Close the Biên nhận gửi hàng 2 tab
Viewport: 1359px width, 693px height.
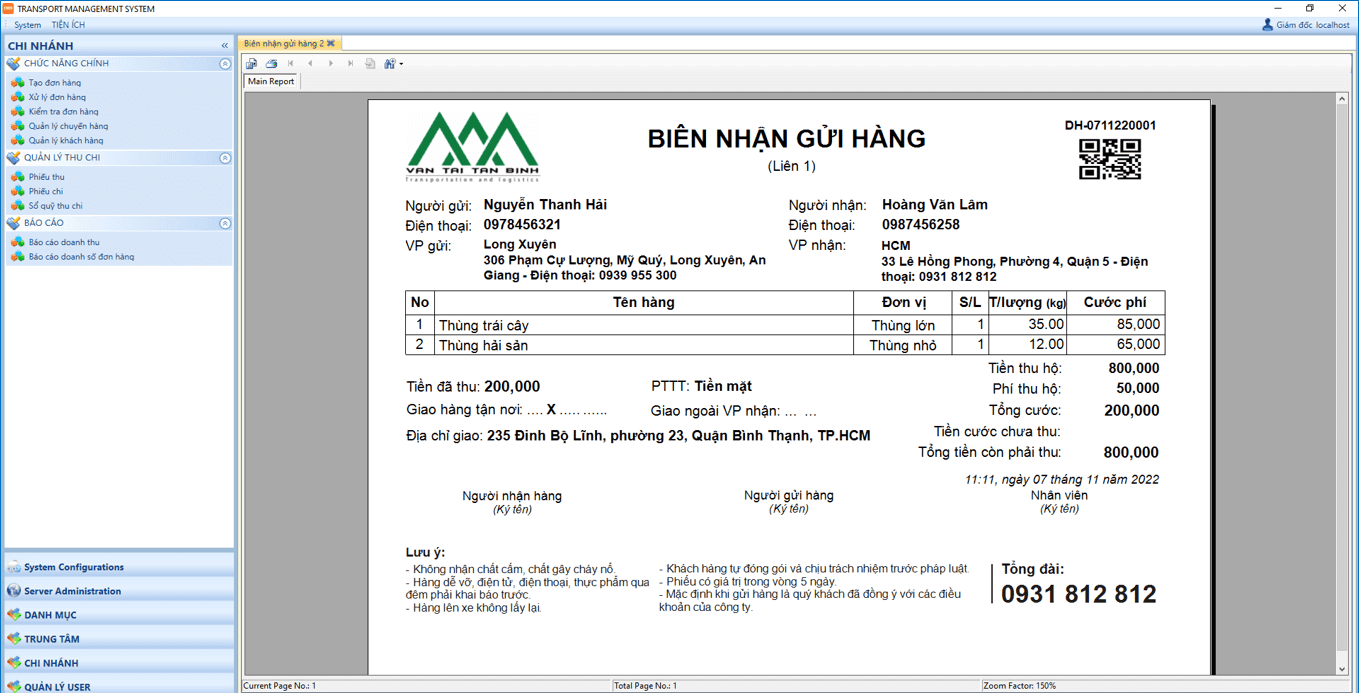click(x=331, y=44)
